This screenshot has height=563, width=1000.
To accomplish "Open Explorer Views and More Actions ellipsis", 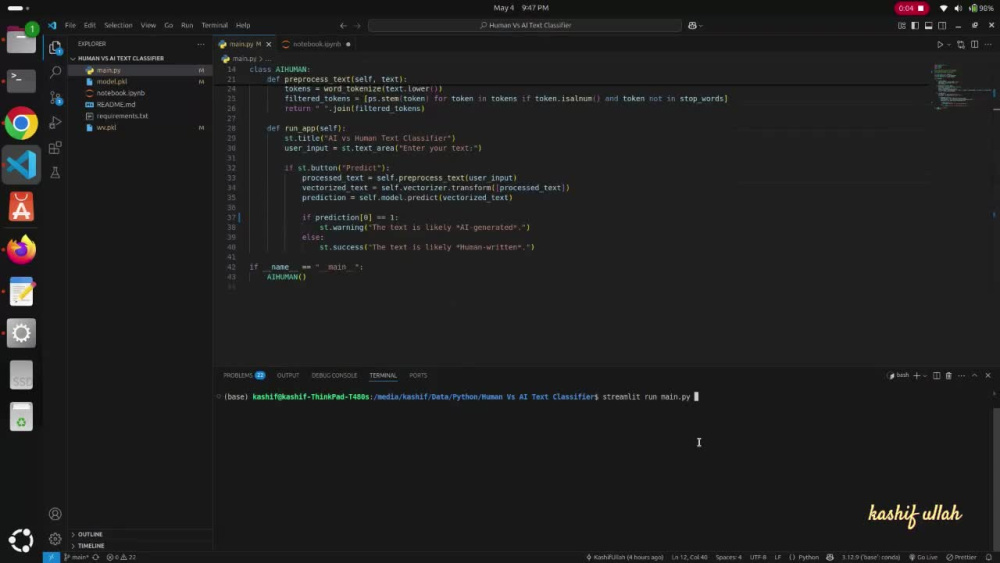I will [201, 44].
